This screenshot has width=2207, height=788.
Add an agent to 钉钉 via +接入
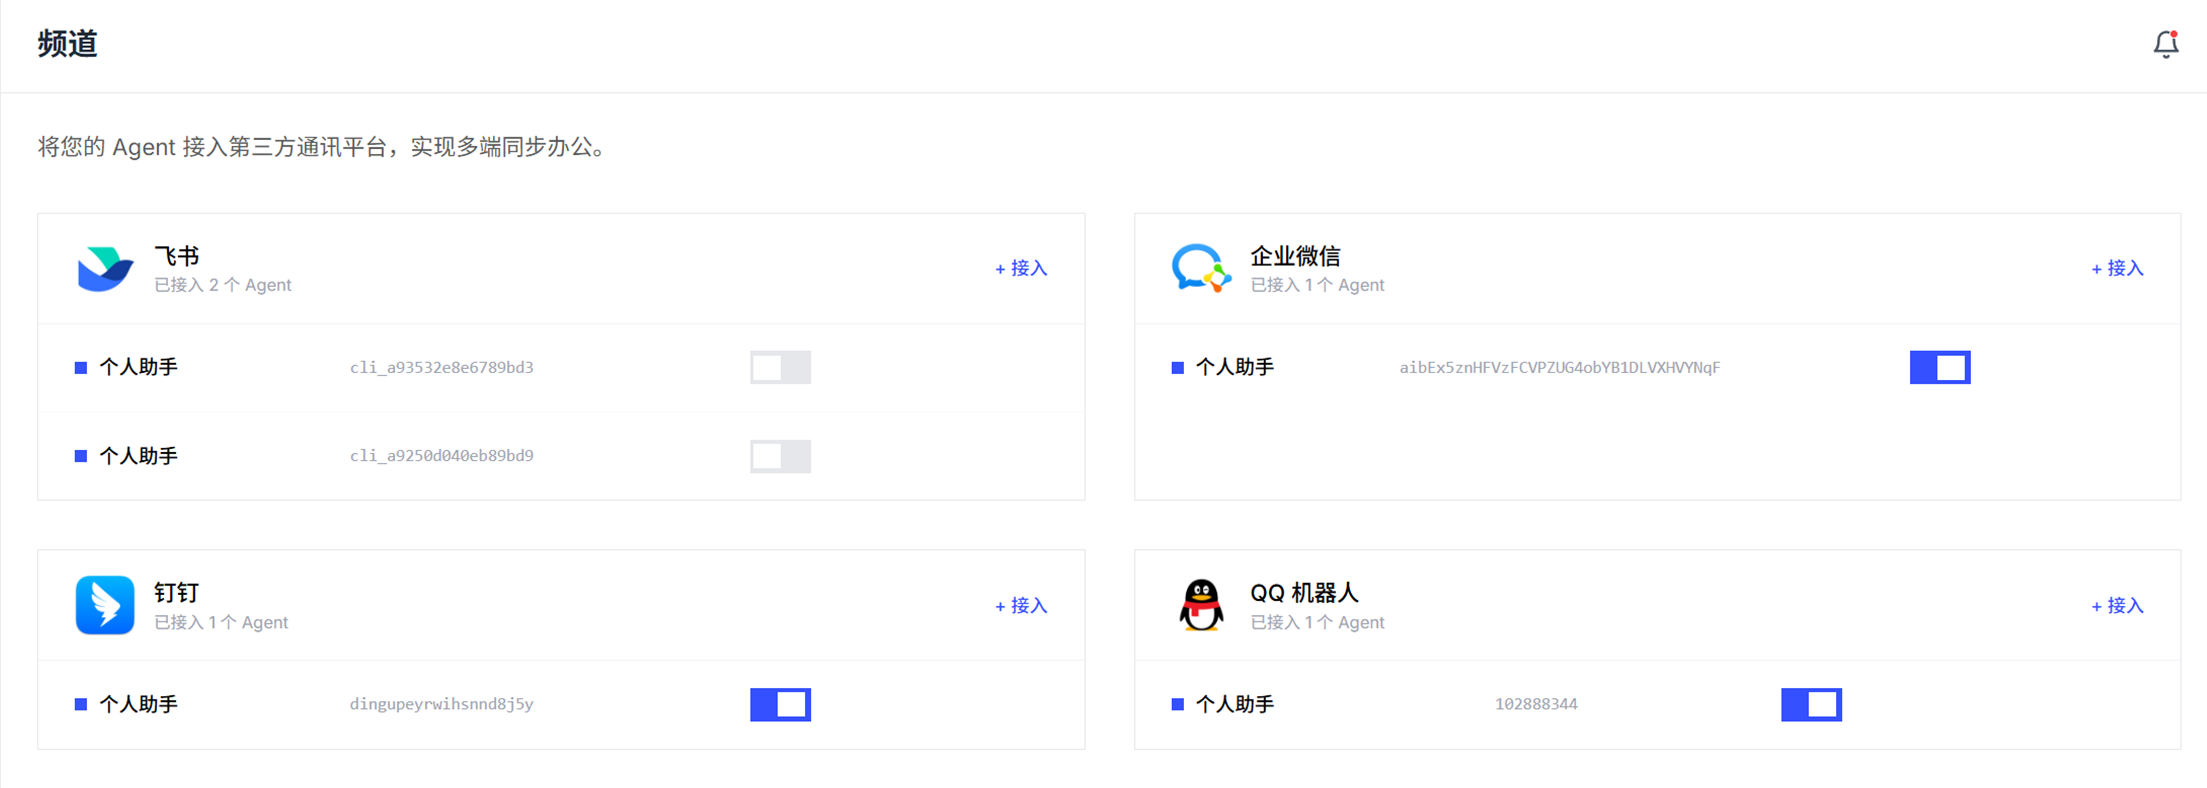(1021, 605)
